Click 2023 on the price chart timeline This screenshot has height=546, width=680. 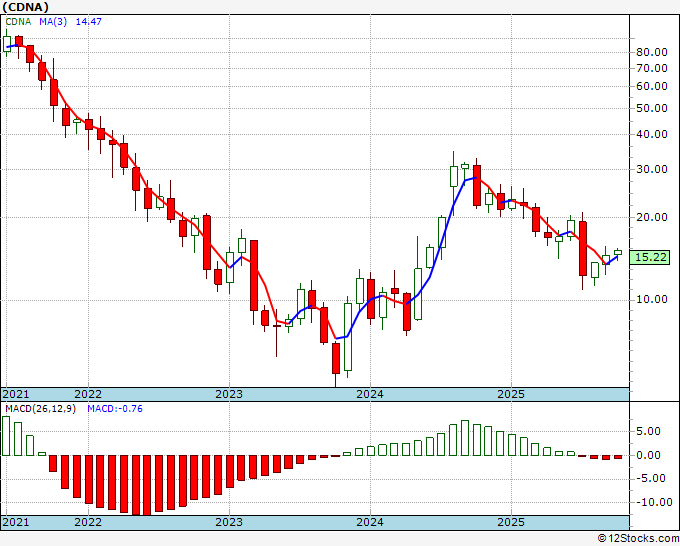point(229,394)
